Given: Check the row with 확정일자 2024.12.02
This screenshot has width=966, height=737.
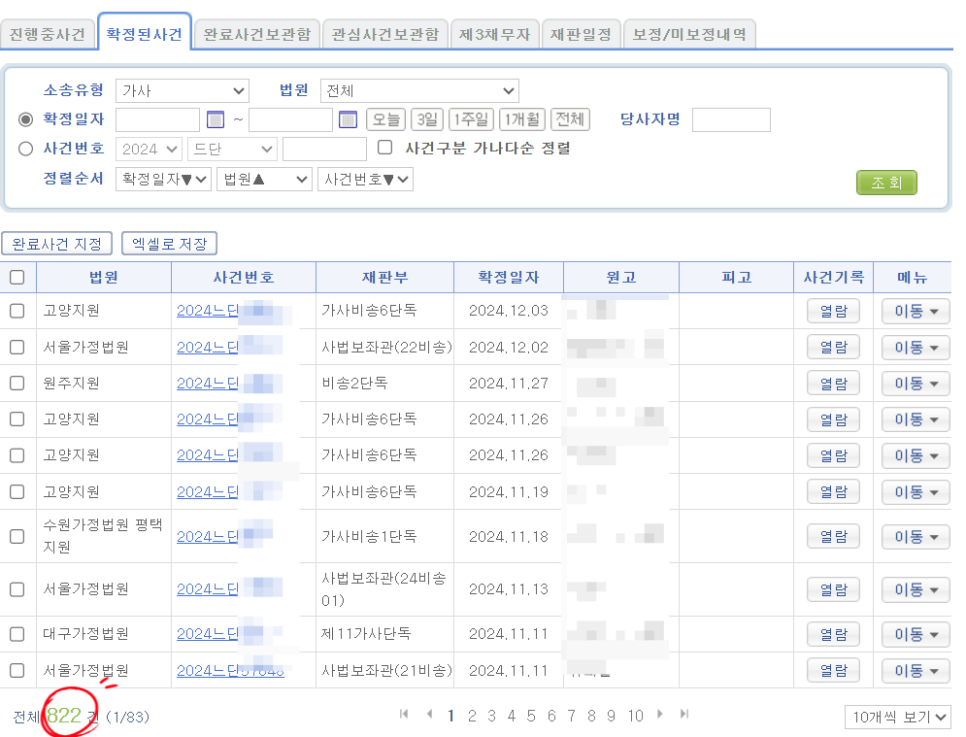Looking at the screenshot, I should [17, 347].
